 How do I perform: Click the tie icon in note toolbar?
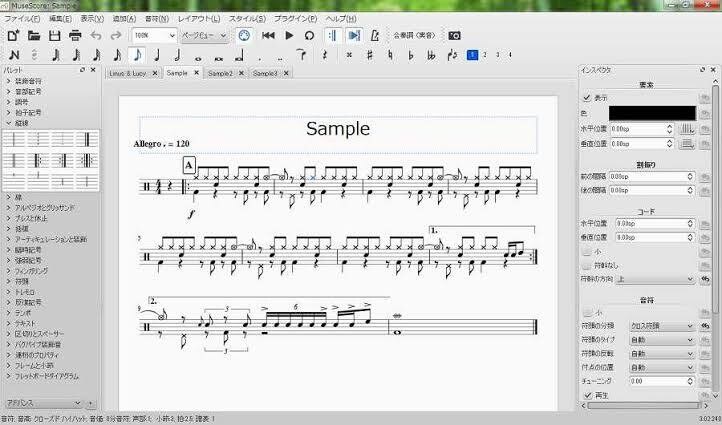[302, 55]
